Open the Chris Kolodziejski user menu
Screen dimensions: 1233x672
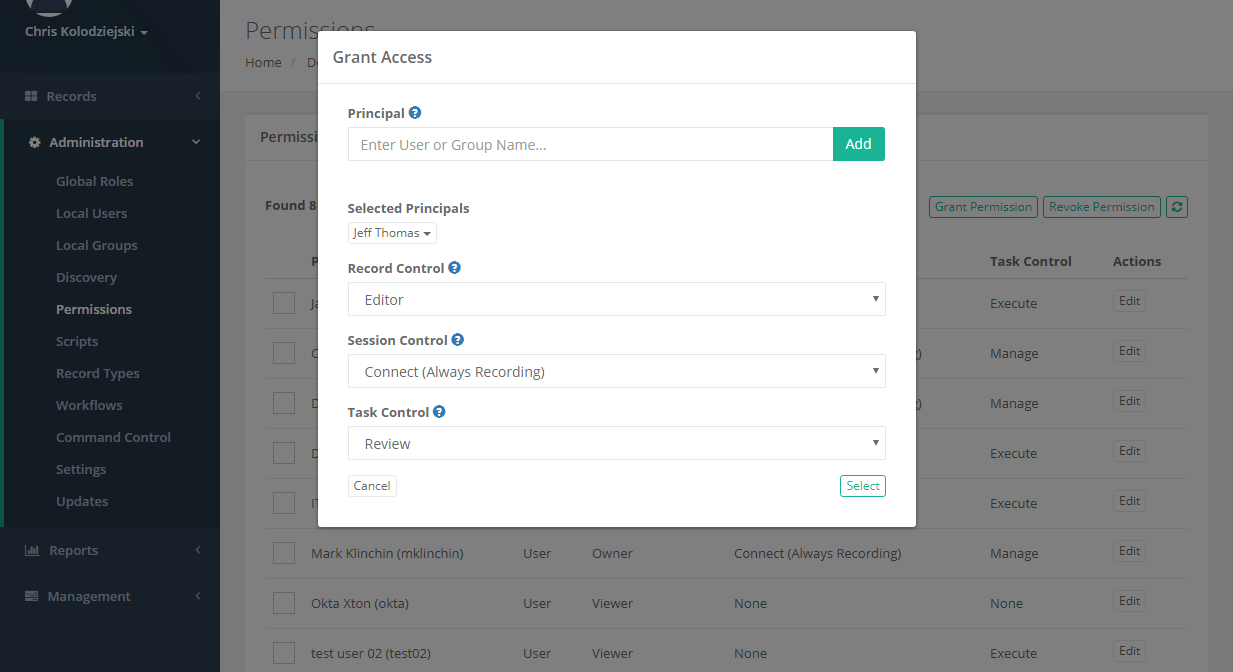point(86,31)
